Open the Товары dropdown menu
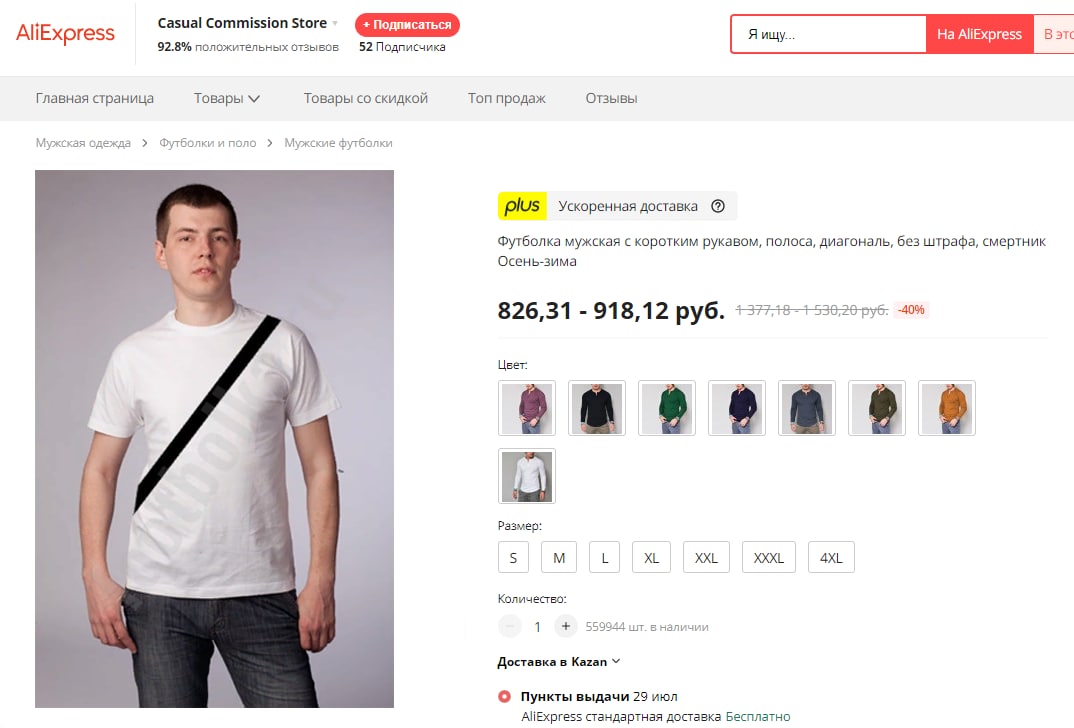 coord(227,98)
